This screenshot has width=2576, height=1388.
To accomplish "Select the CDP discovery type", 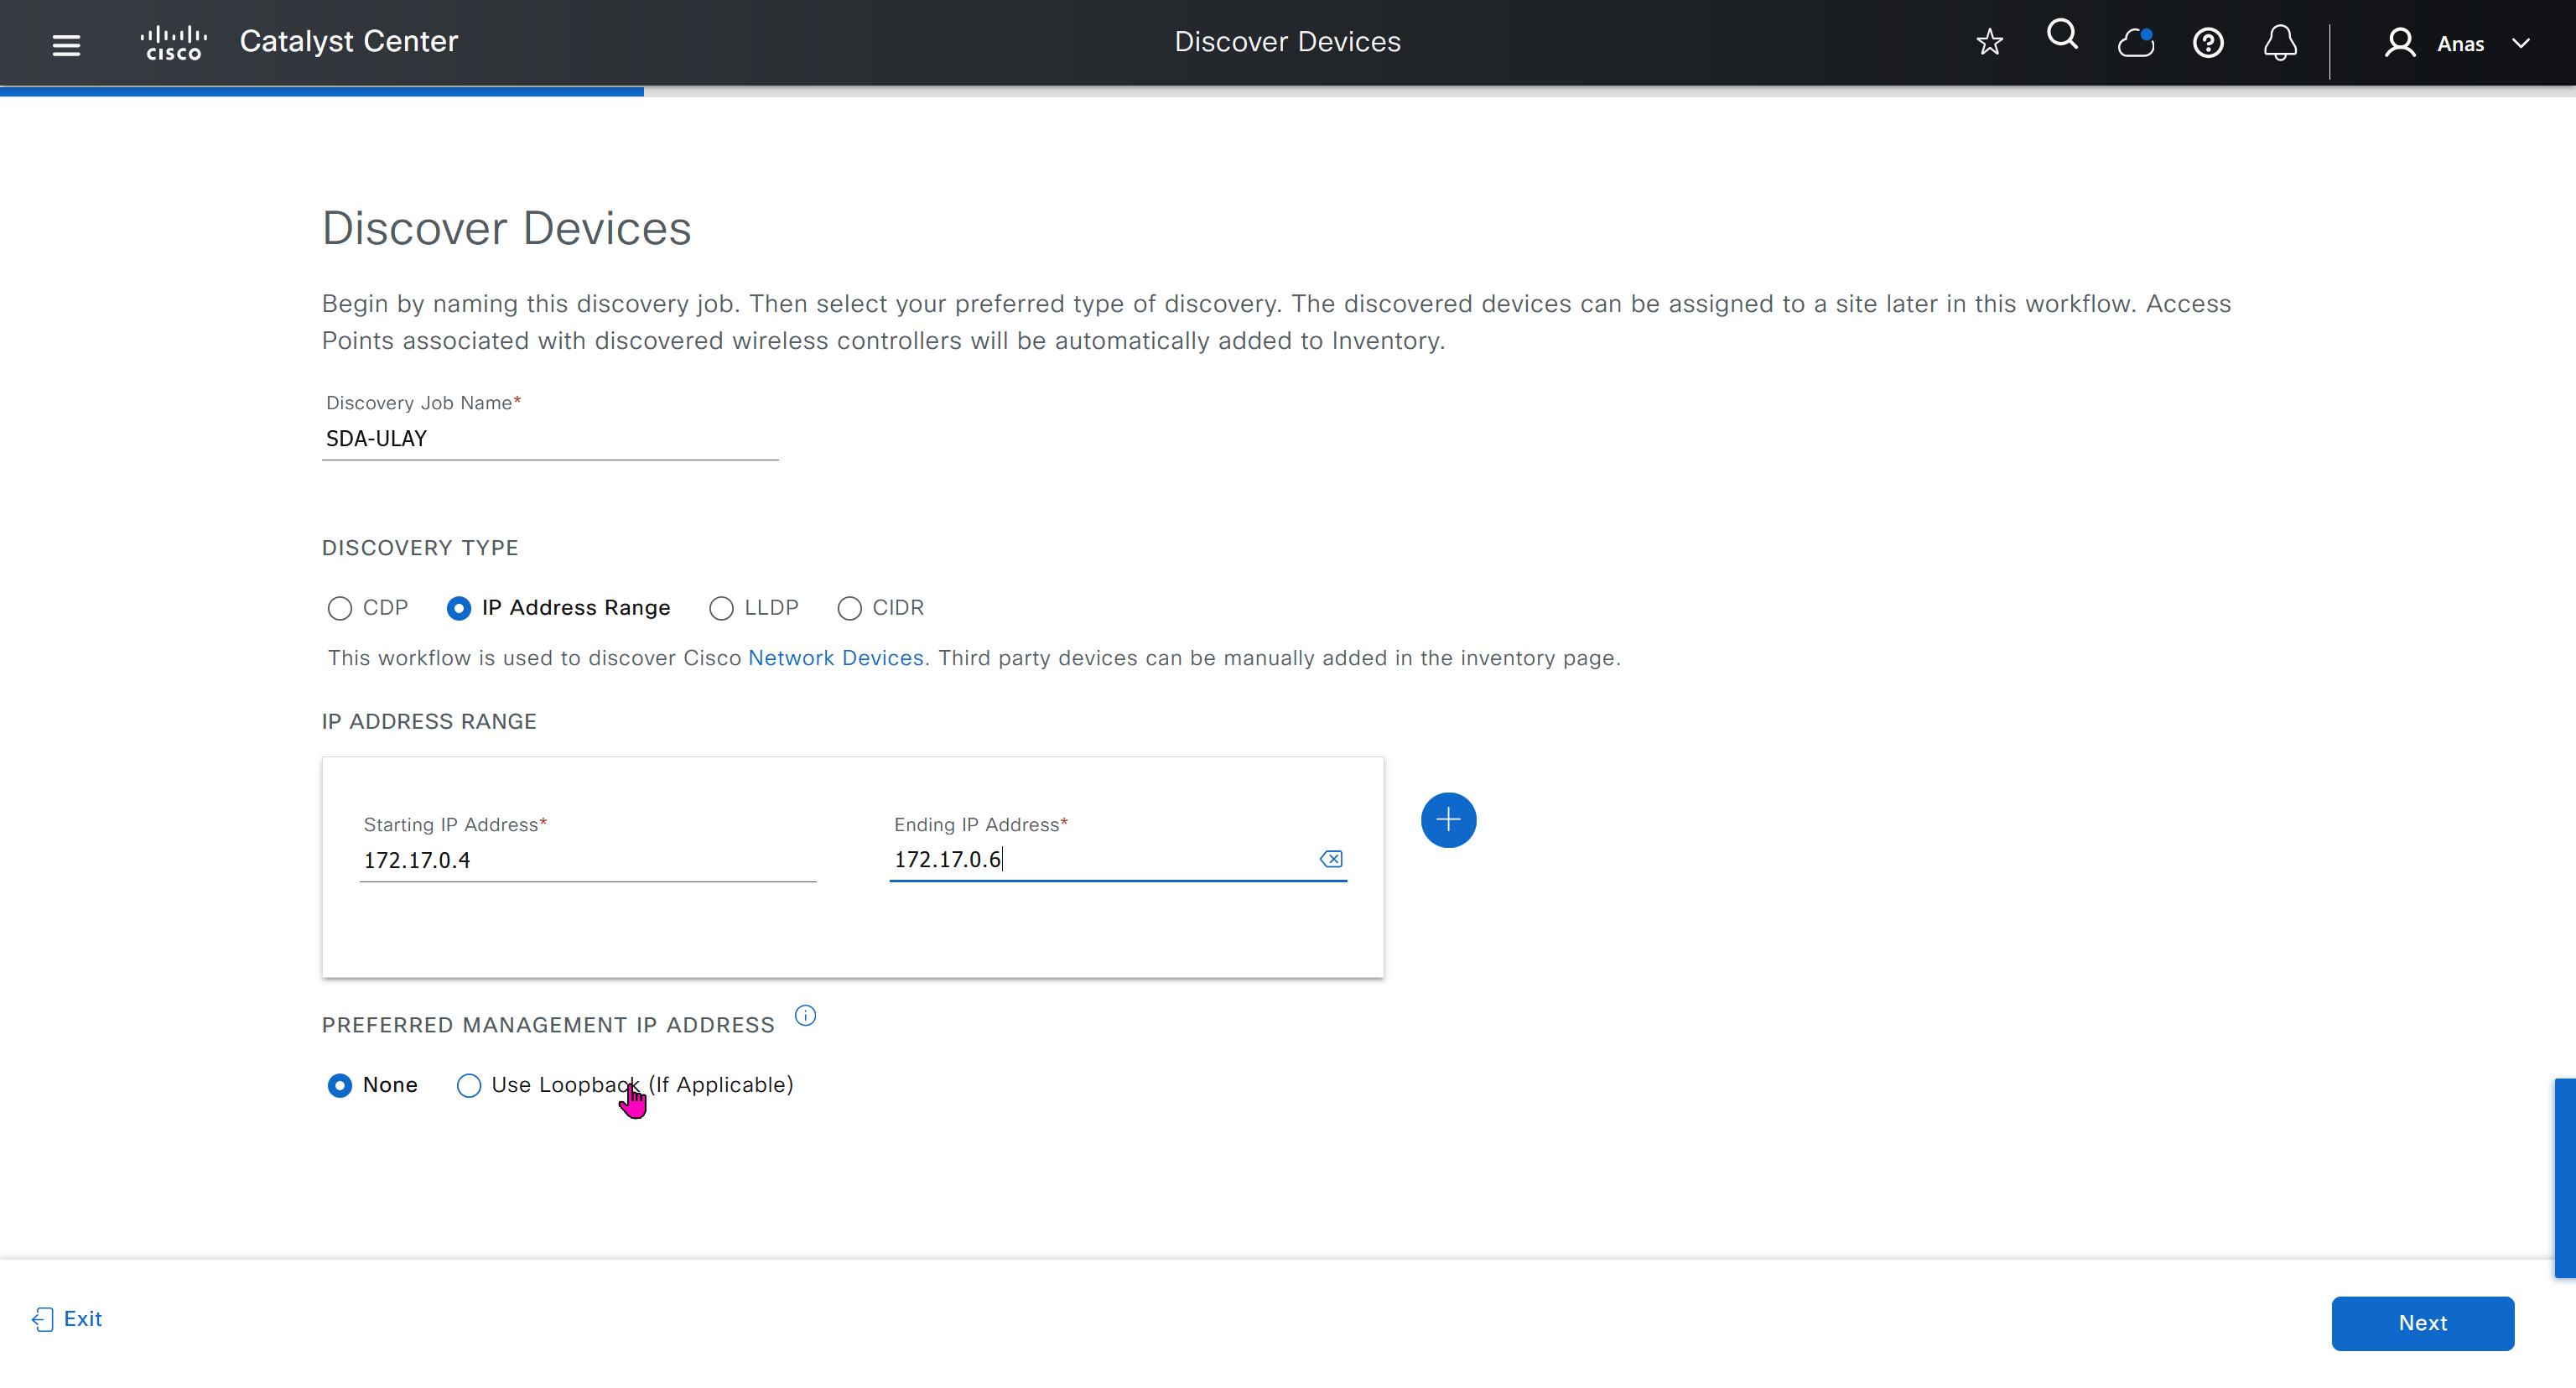I will (340, 608).
